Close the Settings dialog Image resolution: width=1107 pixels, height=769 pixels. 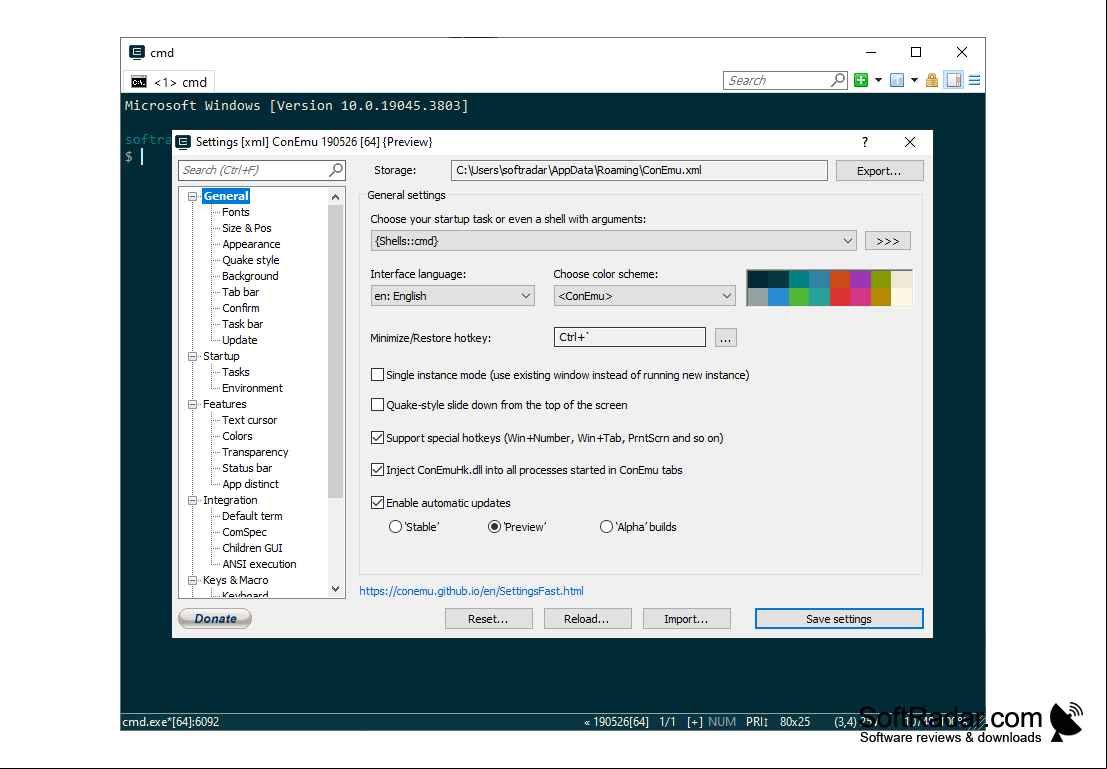coord(910,142)
